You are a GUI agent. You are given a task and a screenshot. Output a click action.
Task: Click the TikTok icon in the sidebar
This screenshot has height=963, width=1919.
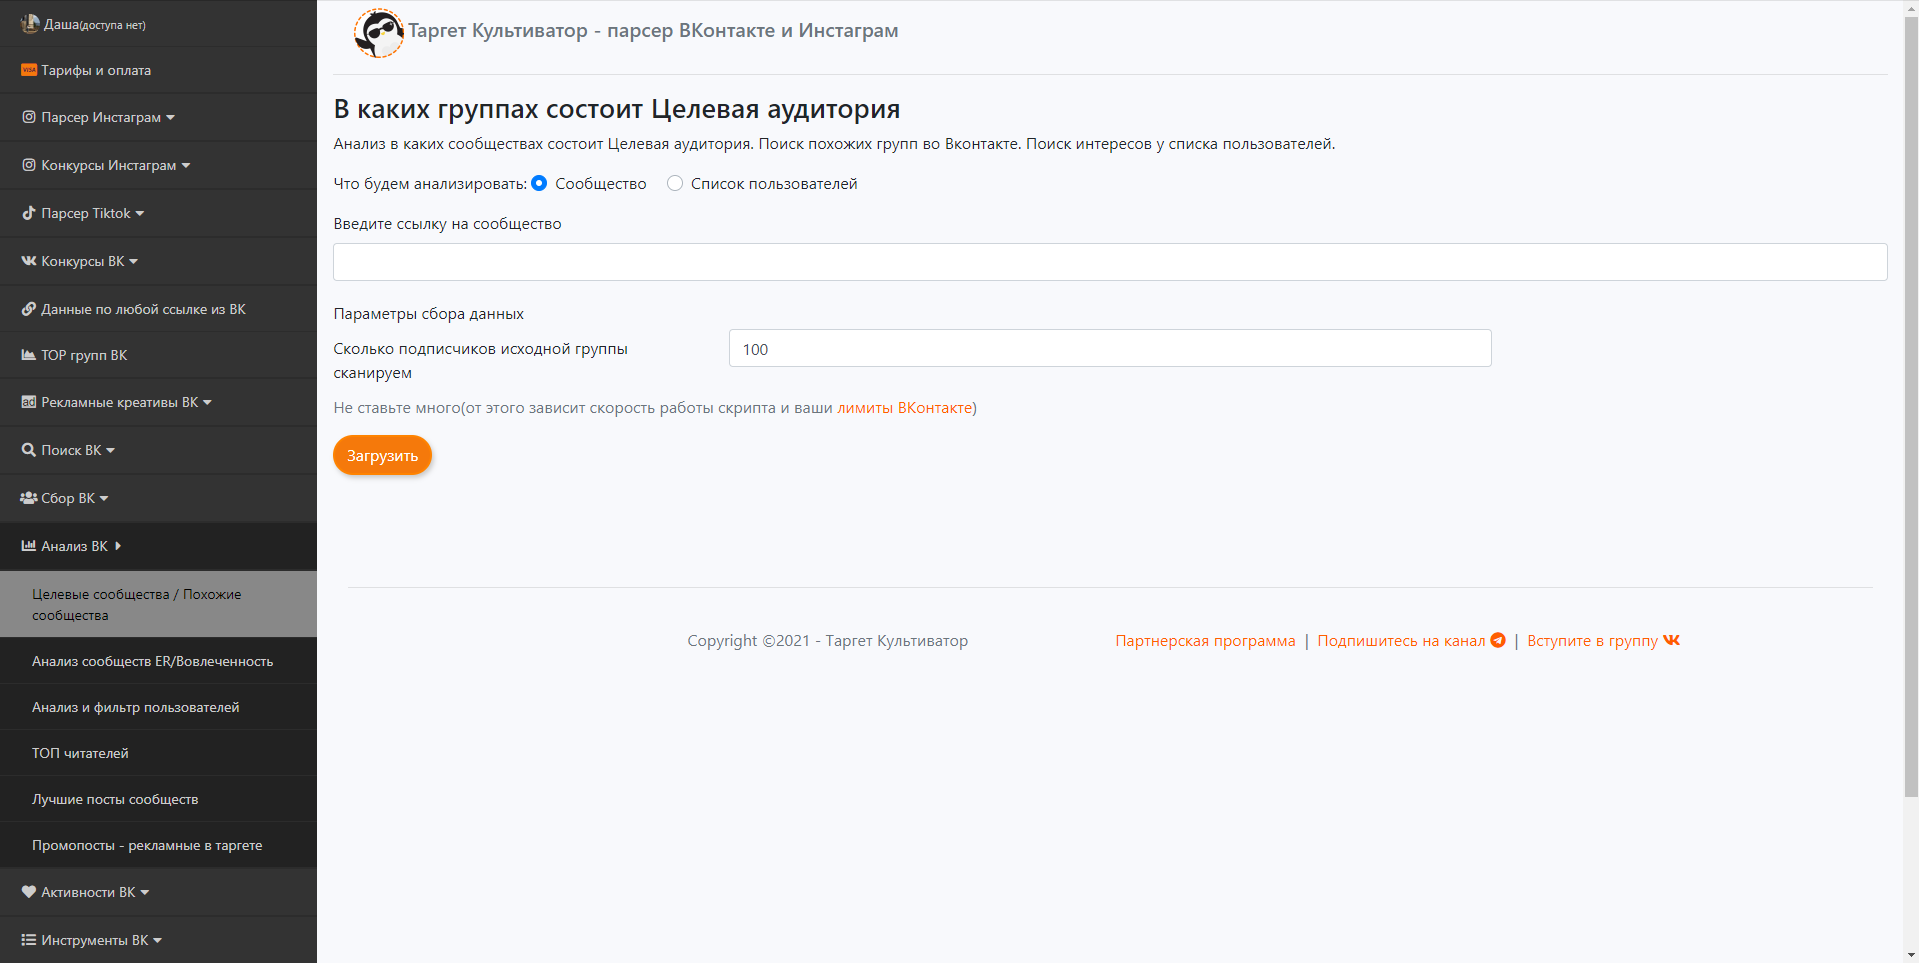pos(29,213)
